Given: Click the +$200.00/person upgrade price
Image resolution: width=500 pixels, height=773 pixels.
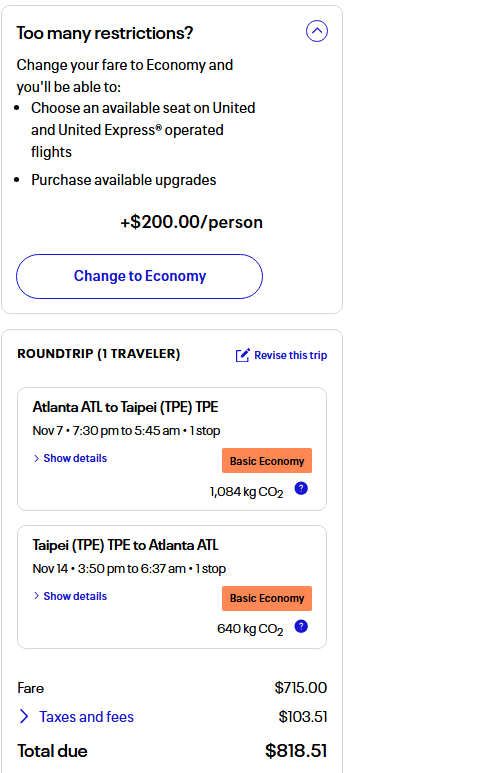Looking at the screenshot, I should [x=191, y=222].
